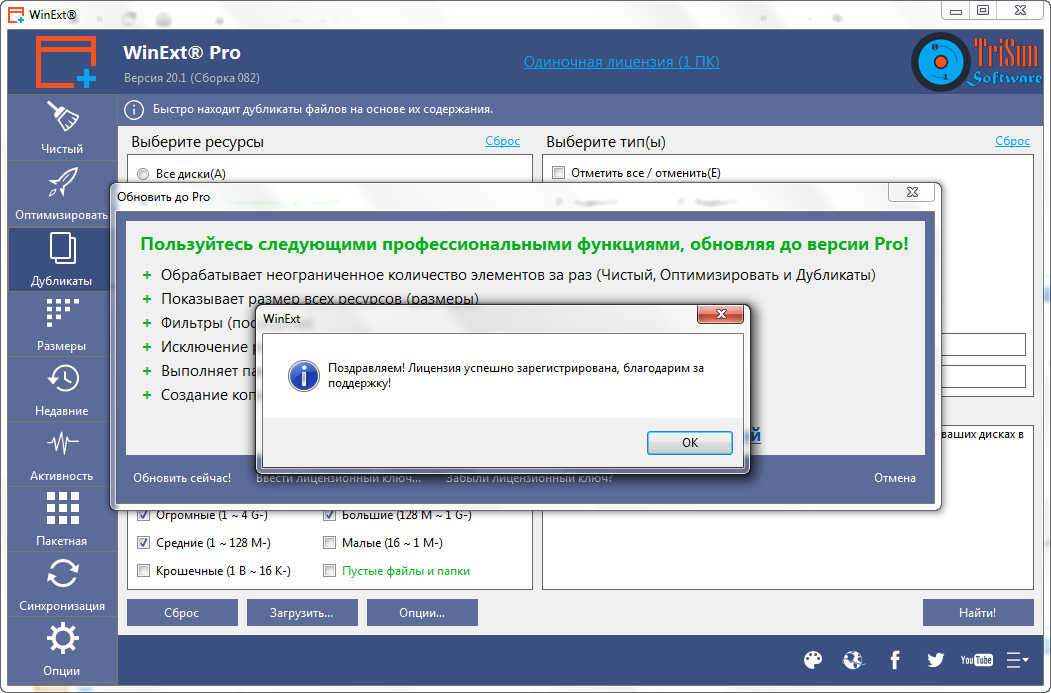Viewport: 1051px width, 693px height.
Task: Click the color palette theme icon
Action: 812,660
